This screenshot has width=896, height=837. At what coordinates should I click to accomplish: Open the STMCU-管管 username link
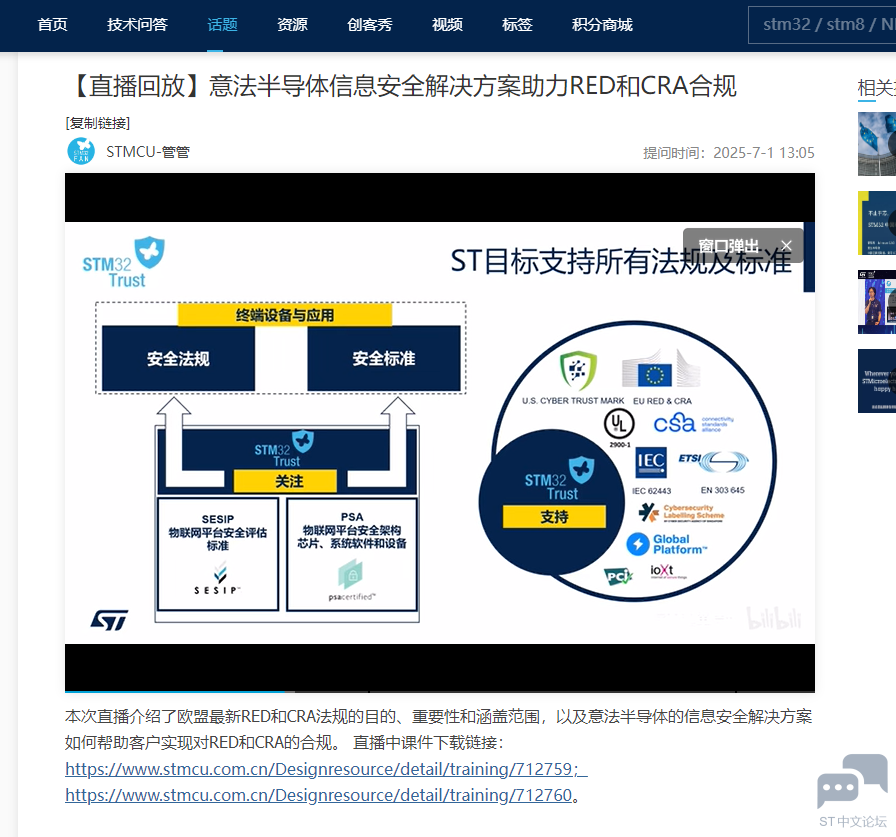point(147,152)
